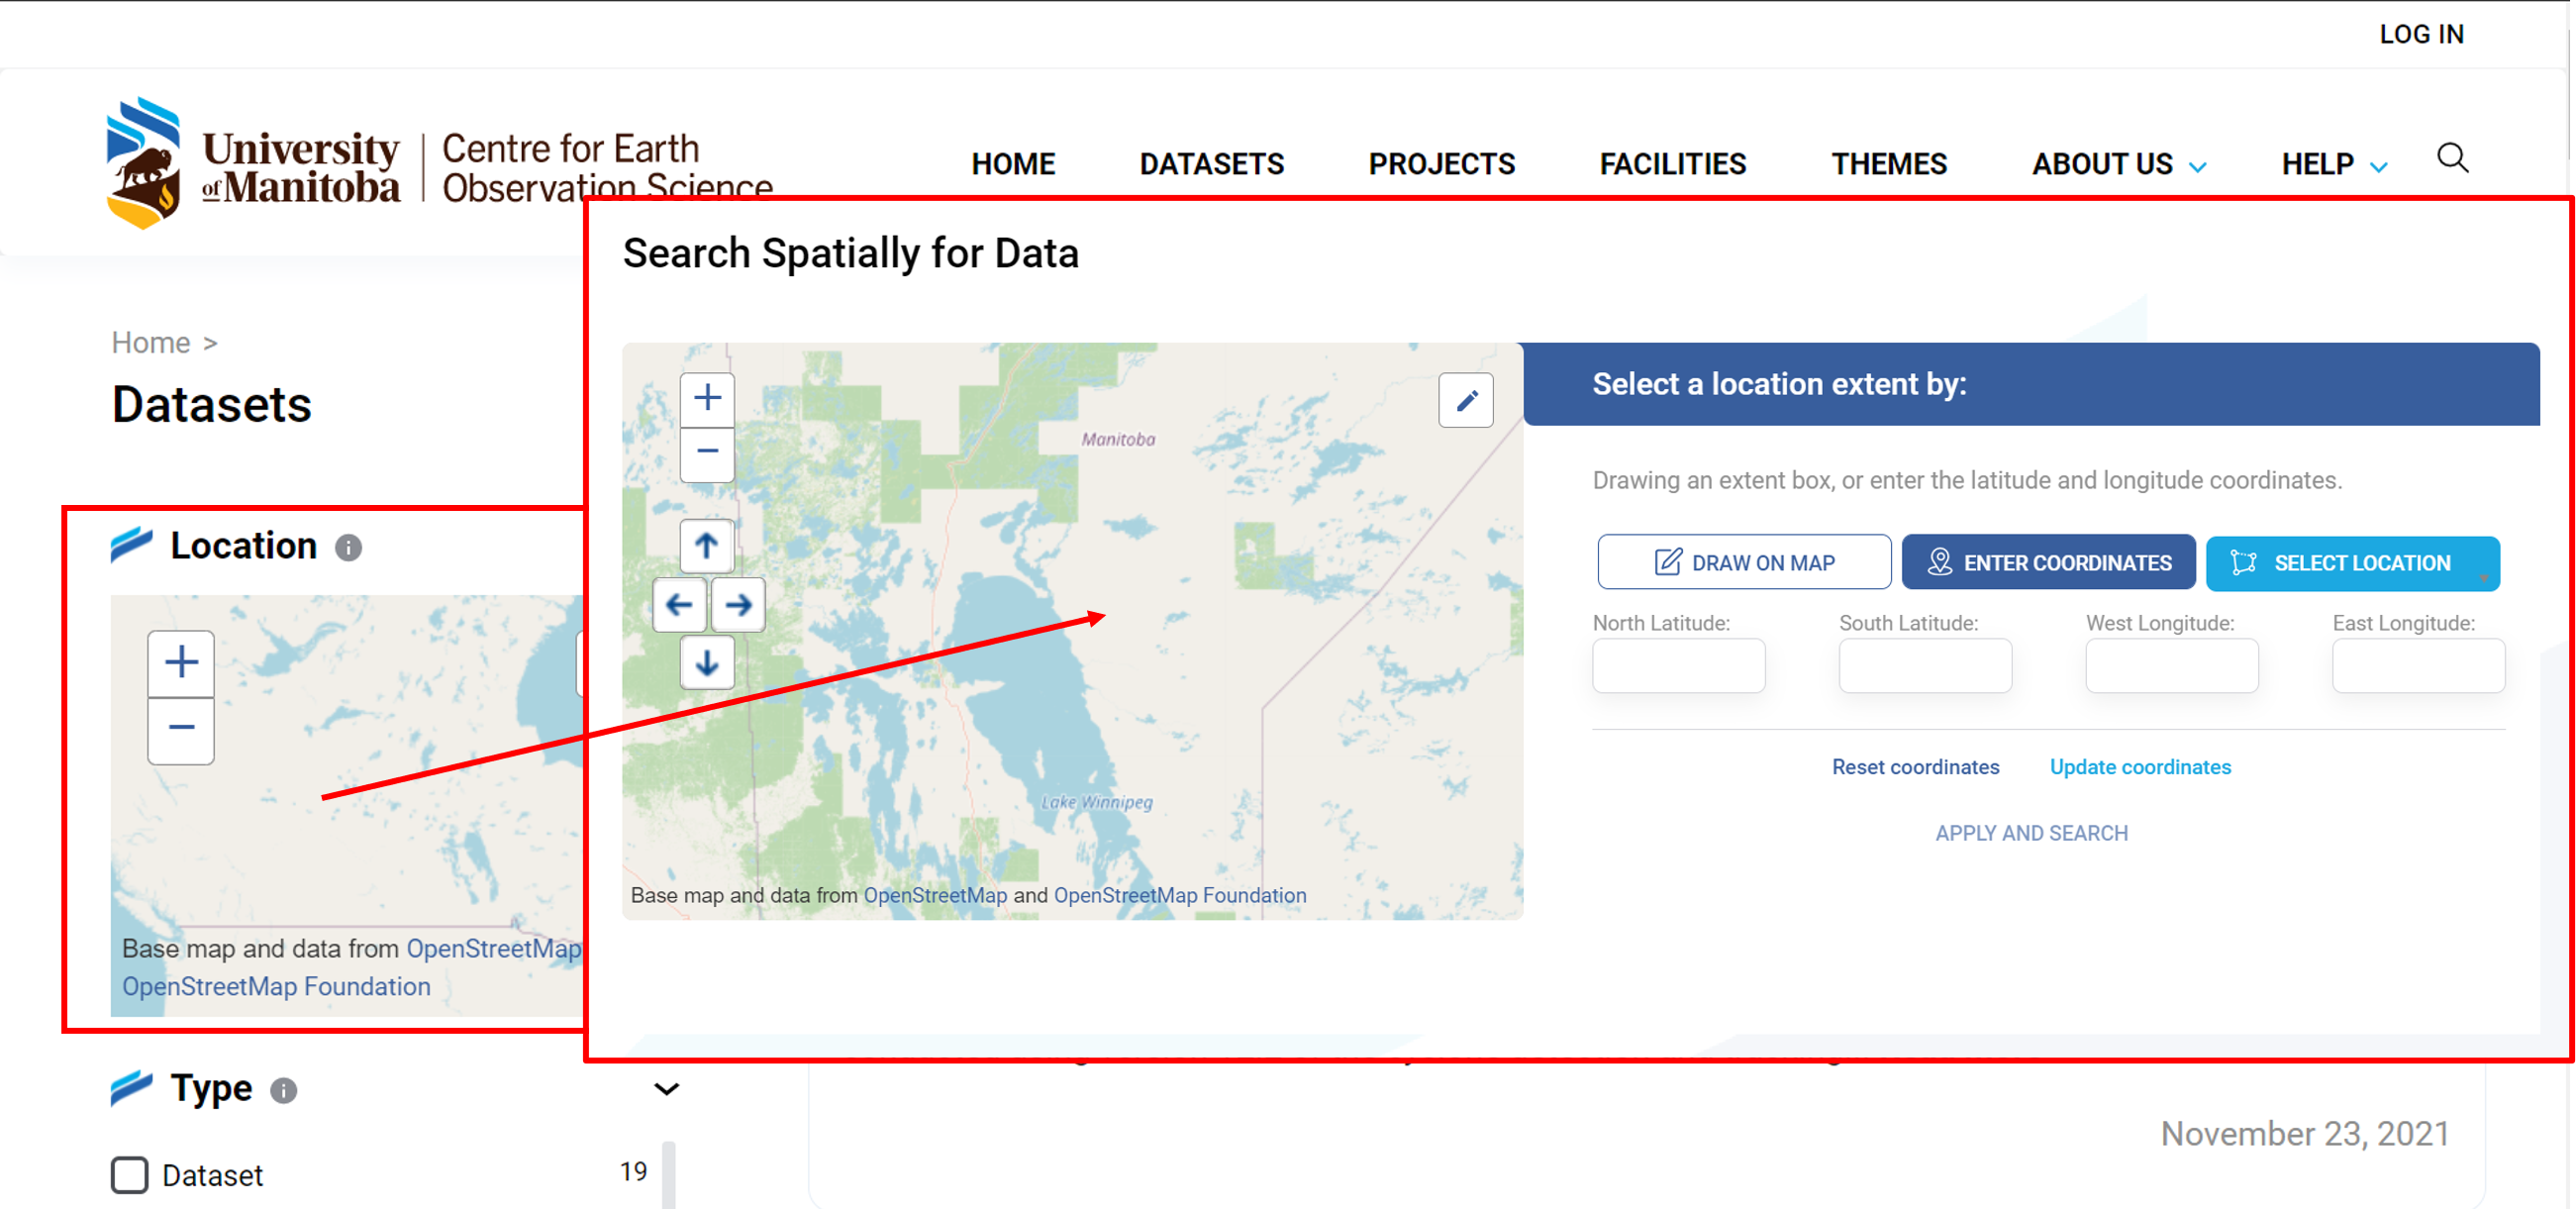The image size is (2576, 1209).
Task: Collapse the Type filter section chevron
Action: point(666,1089)
